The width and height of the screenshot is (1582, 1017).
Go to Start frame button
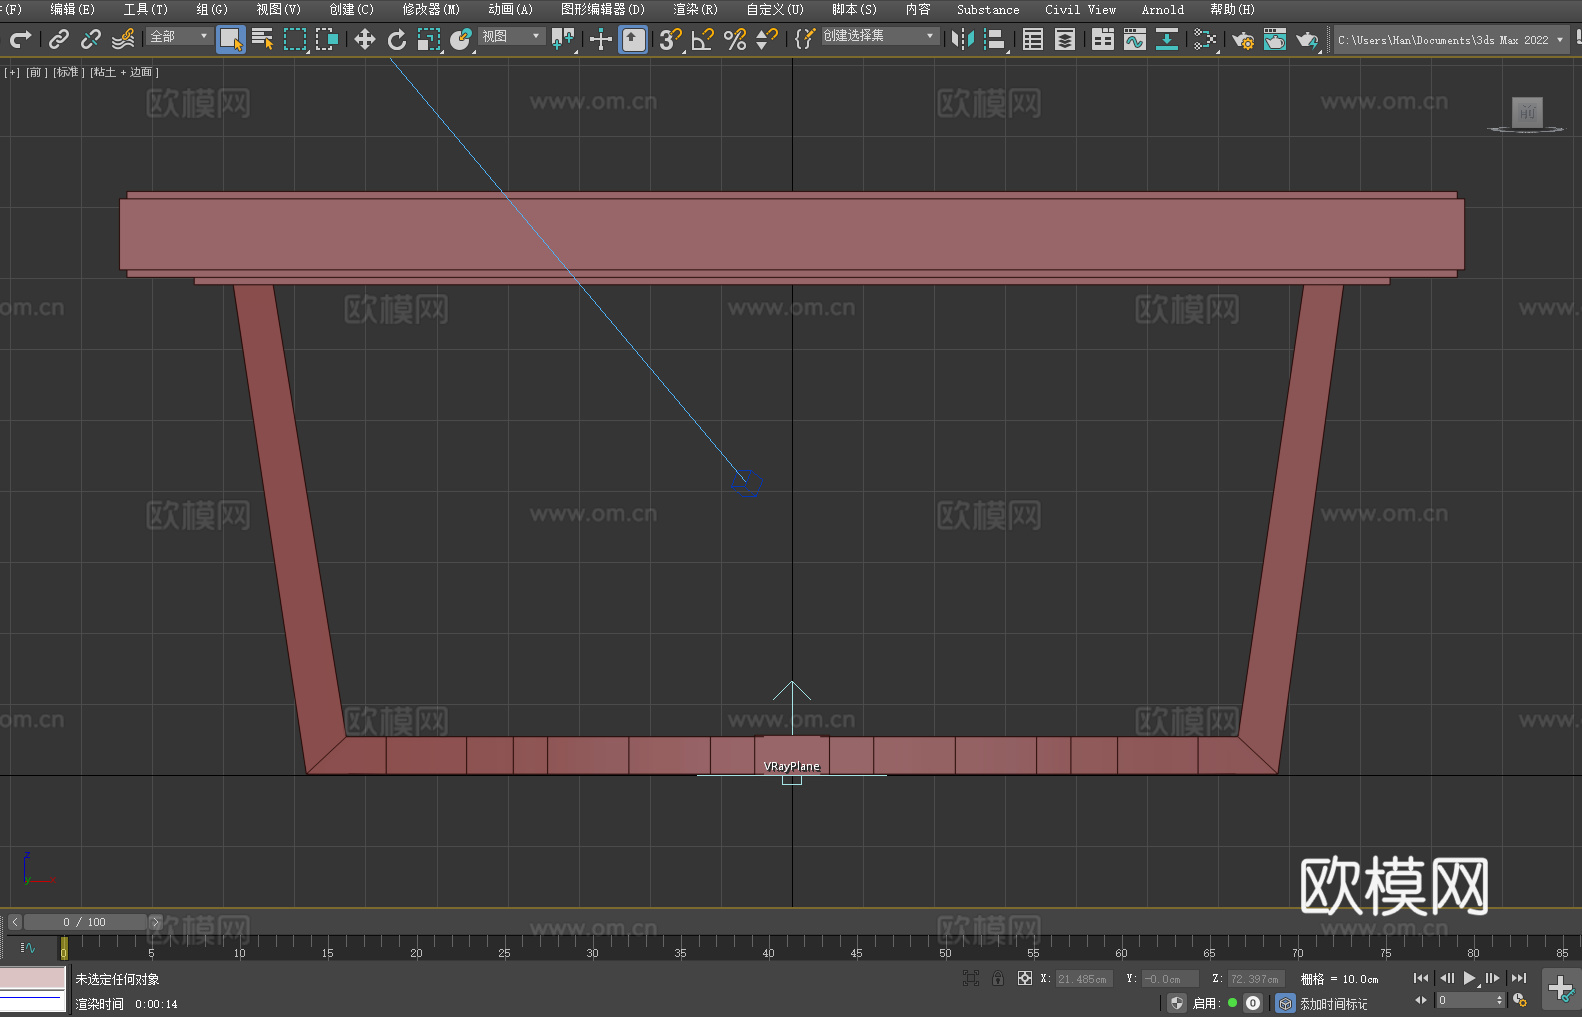click(x=1420, y=978)
